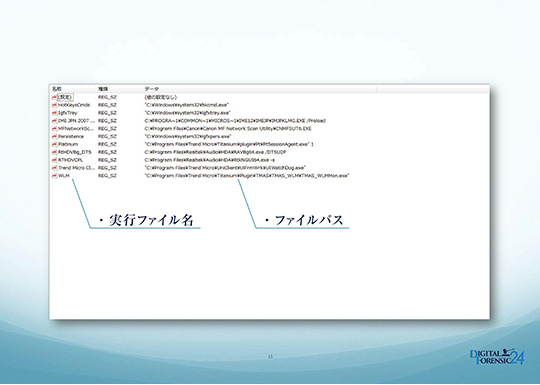Click the icon beside the Platinum entry
This screenshot has width=540, height=385.
pyautogui.click(x=54, y=144)
